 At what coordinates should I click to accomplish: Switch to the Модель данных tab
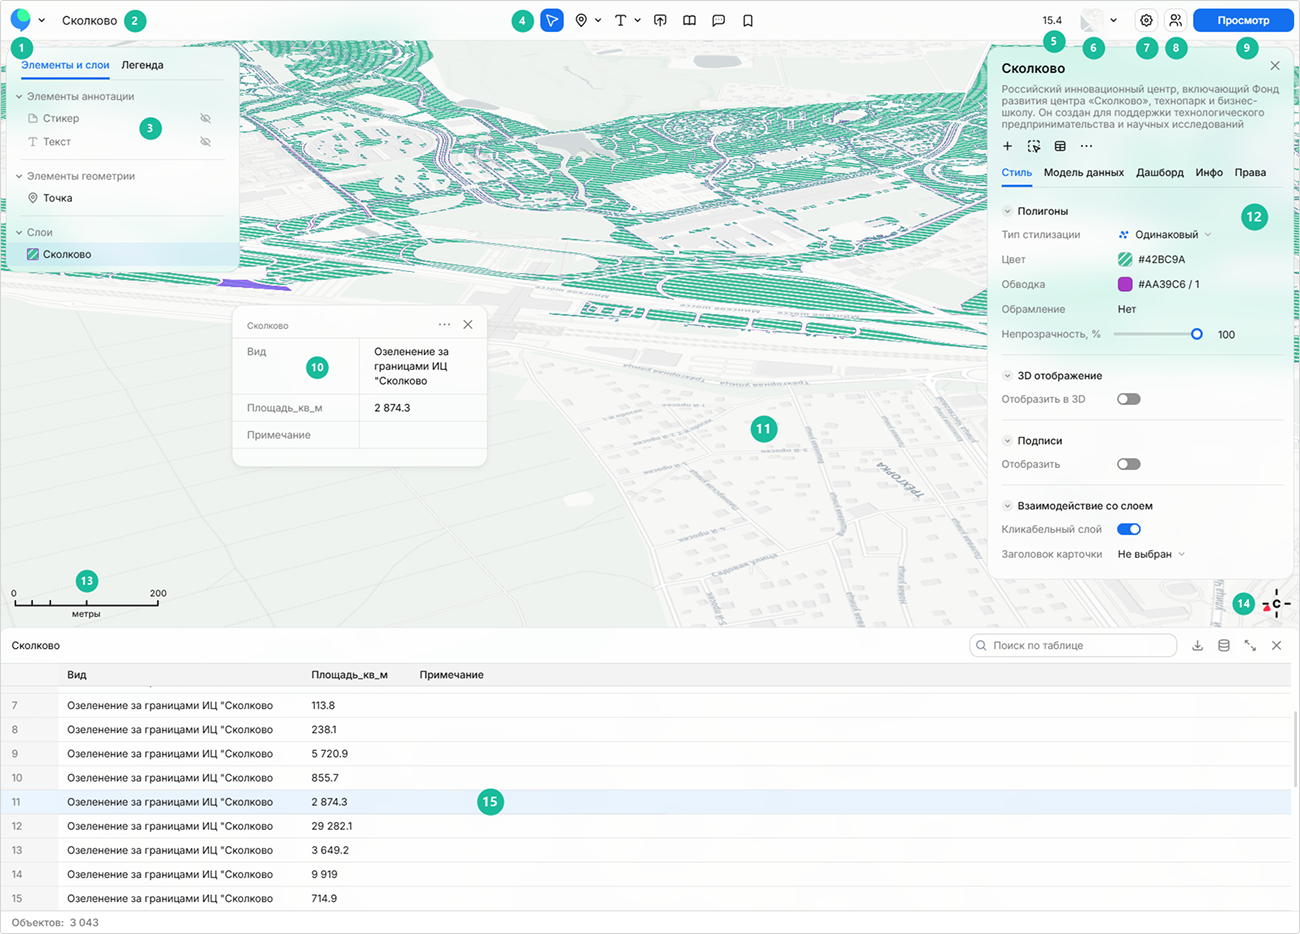(x=1084, y=172)
